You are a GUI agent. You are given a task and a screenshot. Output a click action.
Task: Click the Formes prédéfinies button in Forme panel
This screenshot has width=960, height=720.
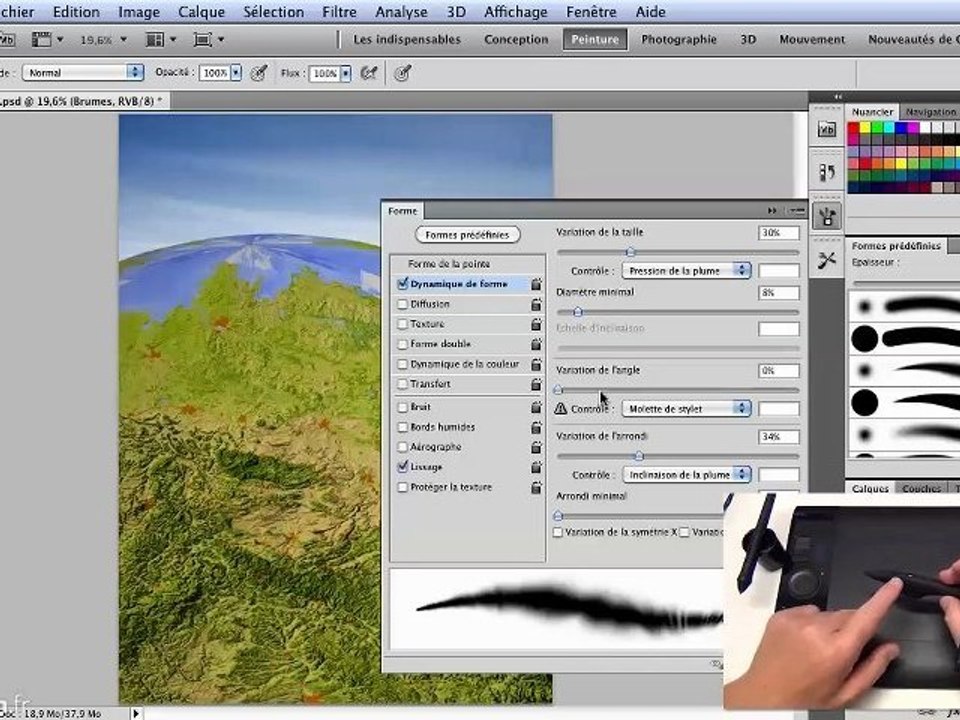point(468,234)
